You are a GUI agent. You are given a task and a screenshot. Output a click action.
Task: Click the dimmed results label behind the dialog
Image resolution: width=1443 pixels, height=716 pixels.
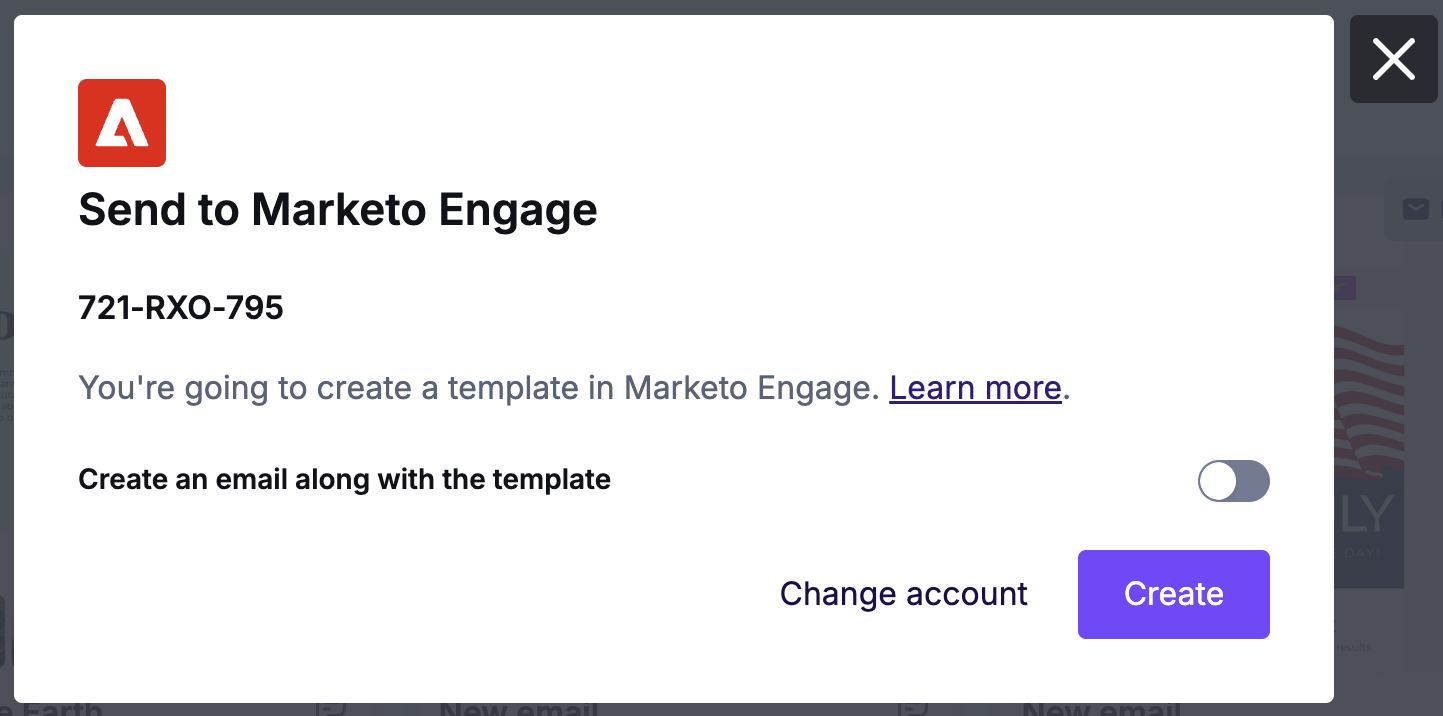coord(1354,647)
